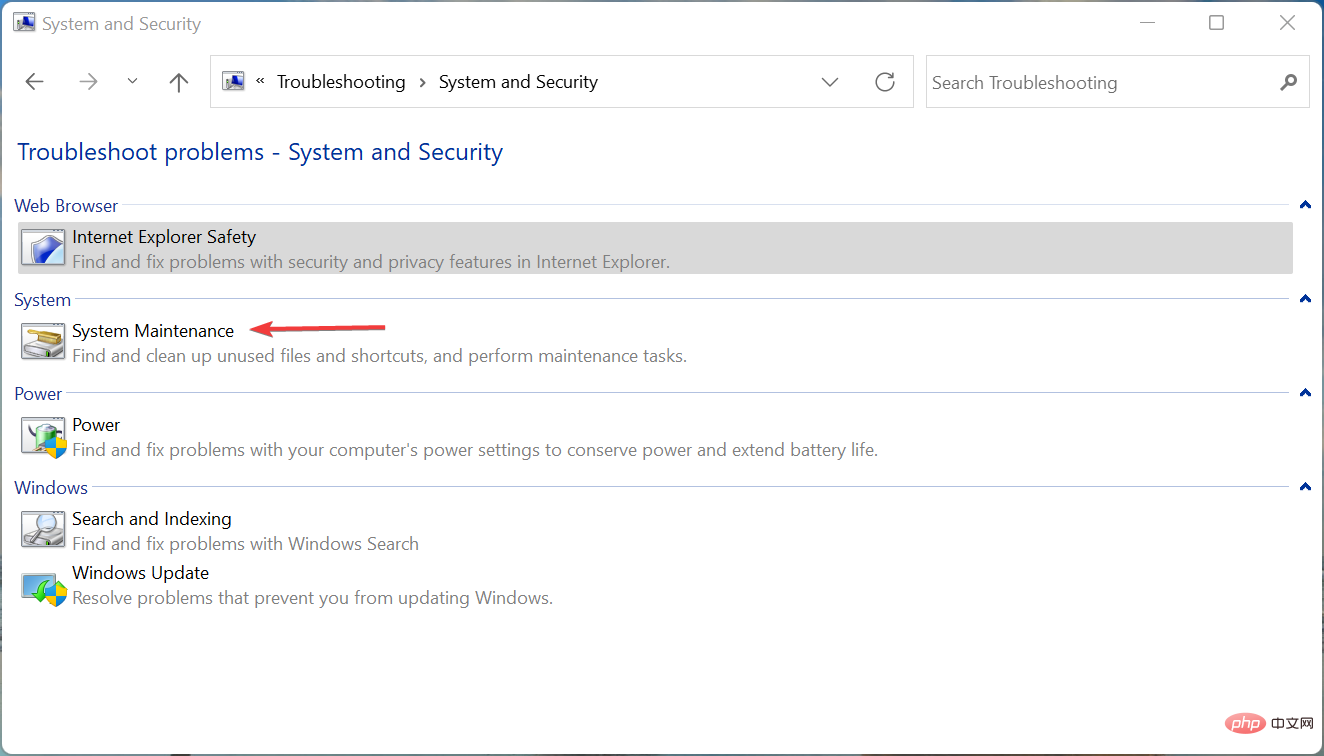
Task: Collapse the Windows group
Action: click(x=1304, y=488)
